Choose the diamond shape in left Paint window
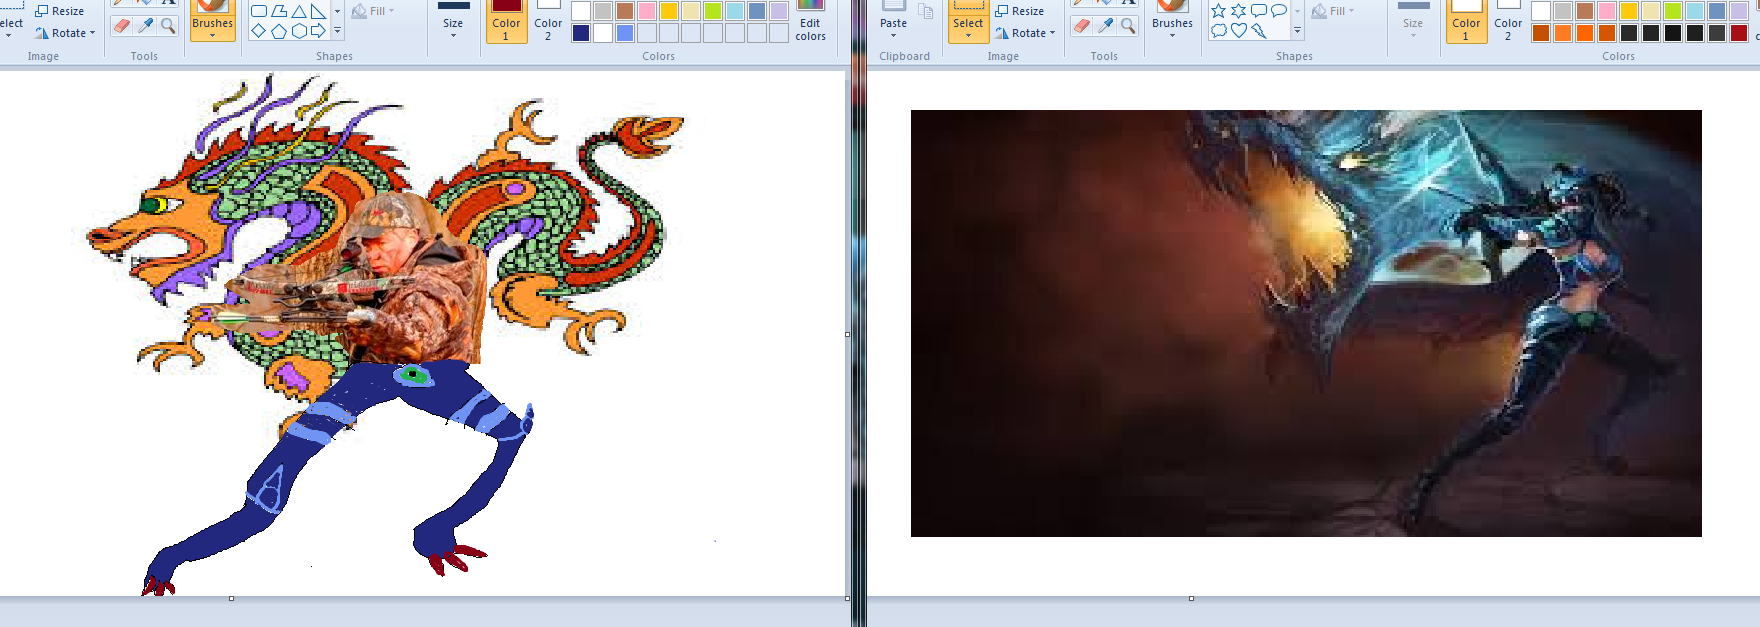This screenshot has width=1760, height=627. pos(259,31)
